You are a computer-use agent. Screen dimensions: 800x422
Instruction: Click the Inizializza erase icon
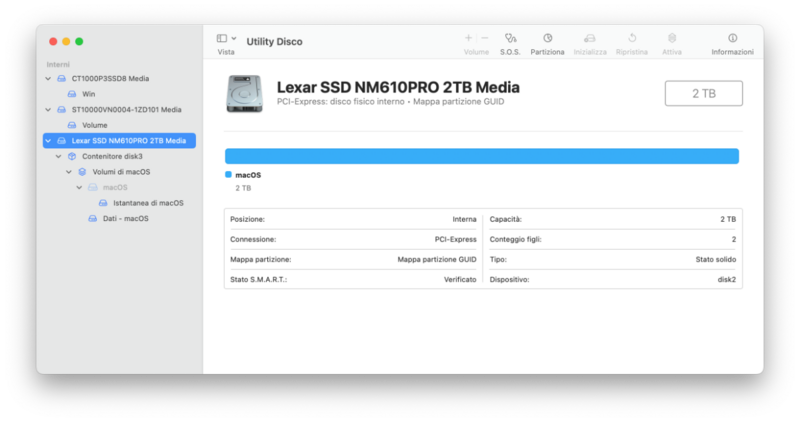pos(590,38)
